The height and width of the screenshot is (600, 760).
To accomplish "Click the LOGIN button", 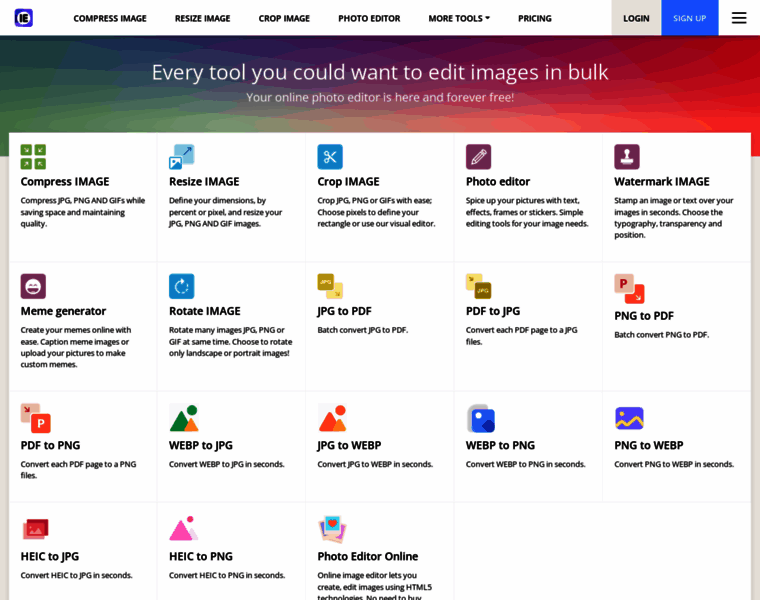I will click(636, 18).
